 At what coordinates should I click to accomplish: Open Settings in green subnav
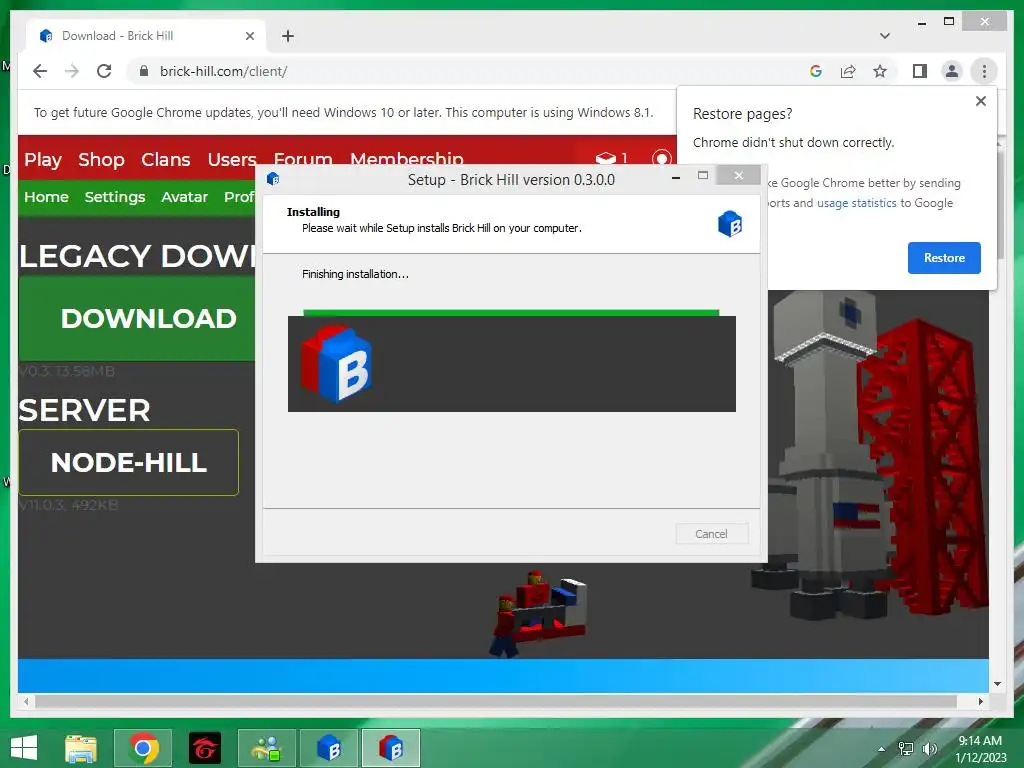115,197
